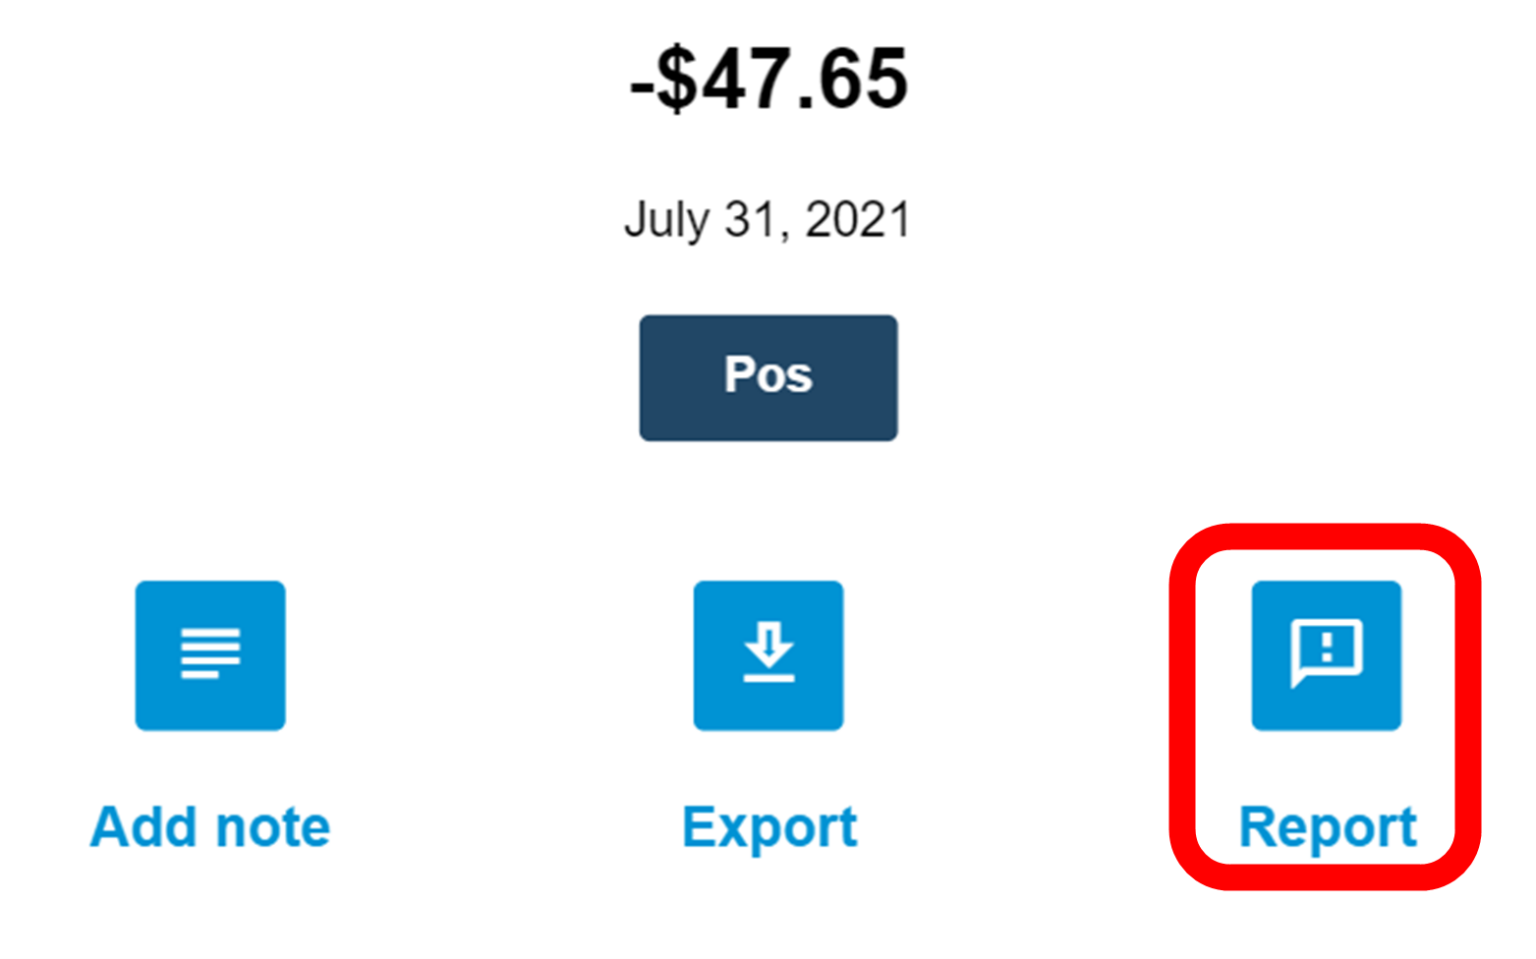The height and width of the screenshot is (959, 1536).
Task: Select the white Pos text on badge
Action: tap(768, 375)
